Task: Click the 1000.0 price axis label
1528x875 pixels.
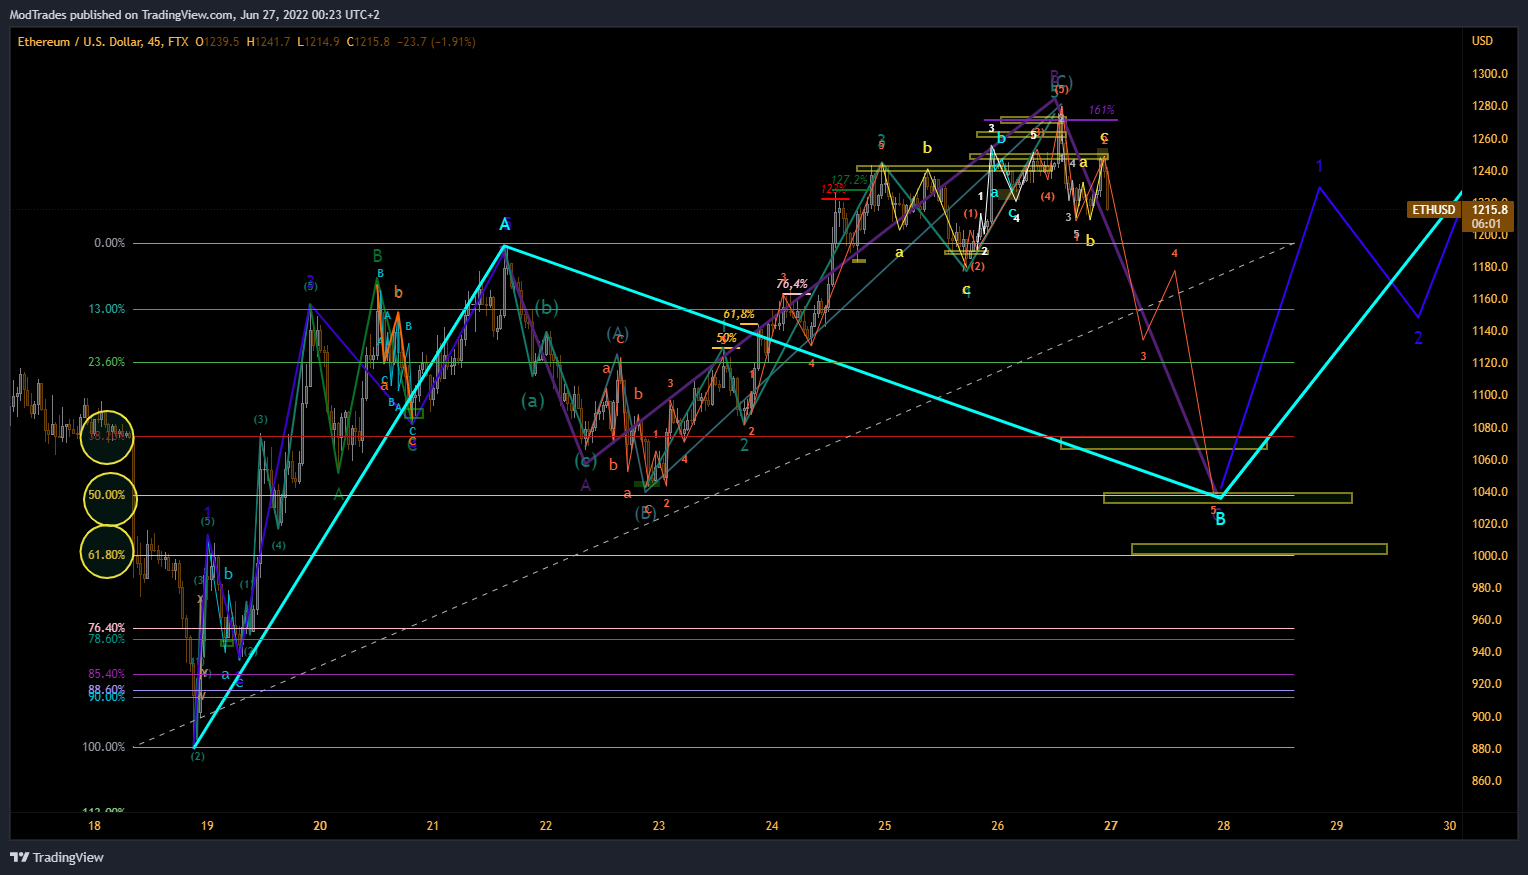Action: tap(1489, 556)
